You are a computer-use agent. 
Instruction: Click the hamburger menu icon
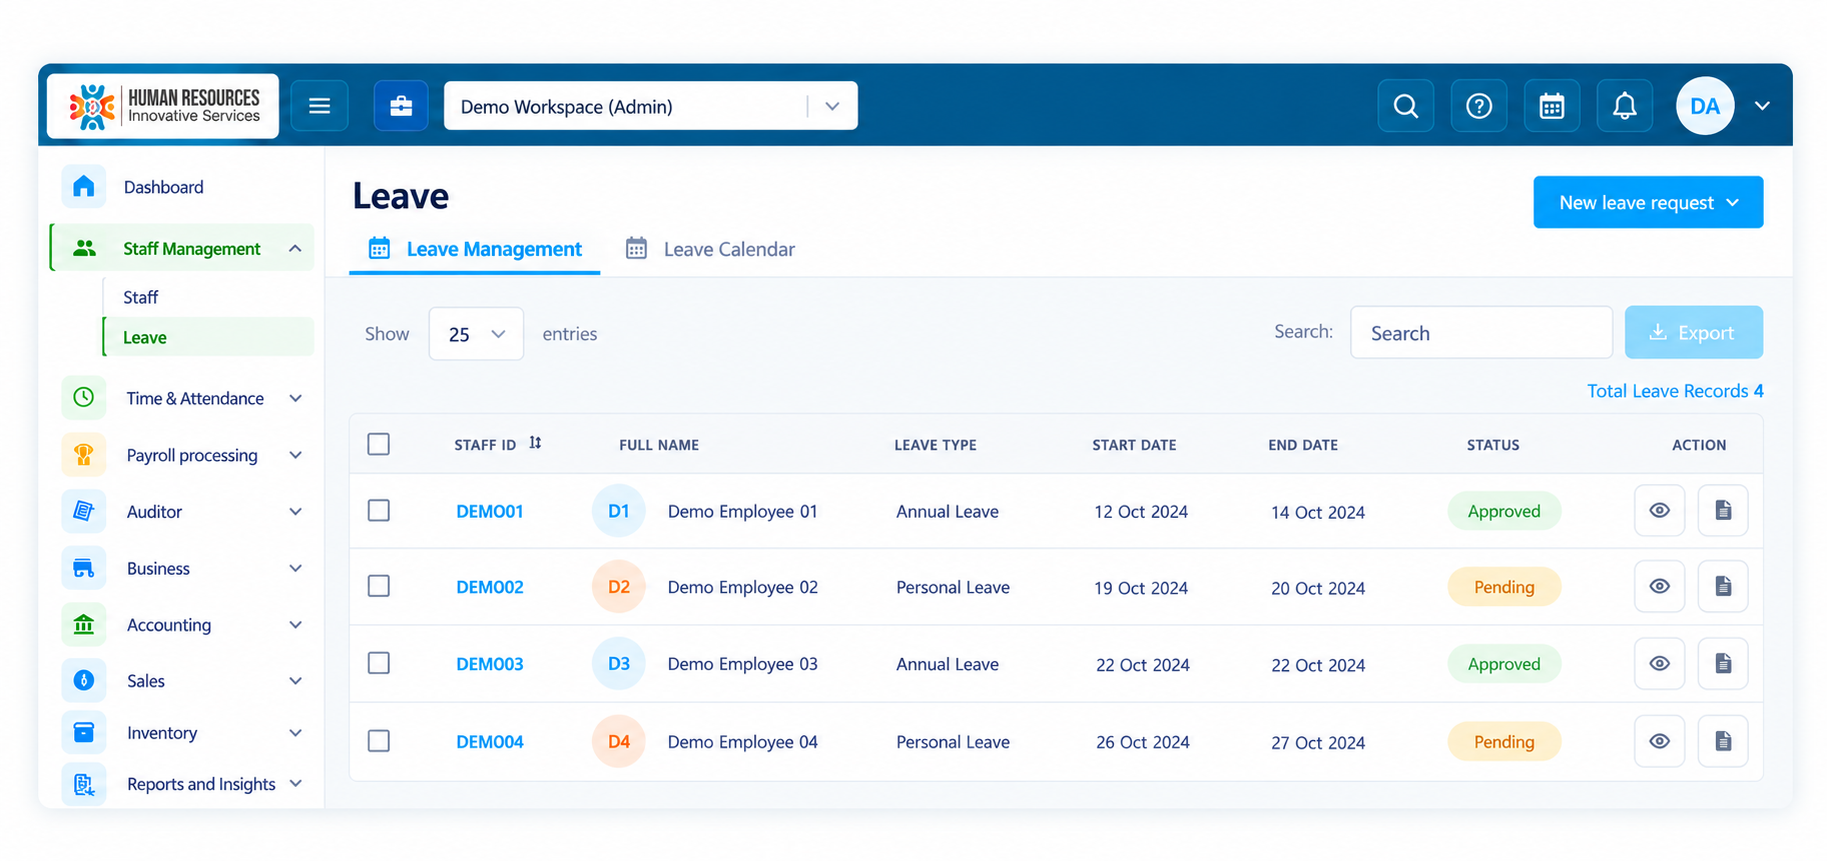319,106
